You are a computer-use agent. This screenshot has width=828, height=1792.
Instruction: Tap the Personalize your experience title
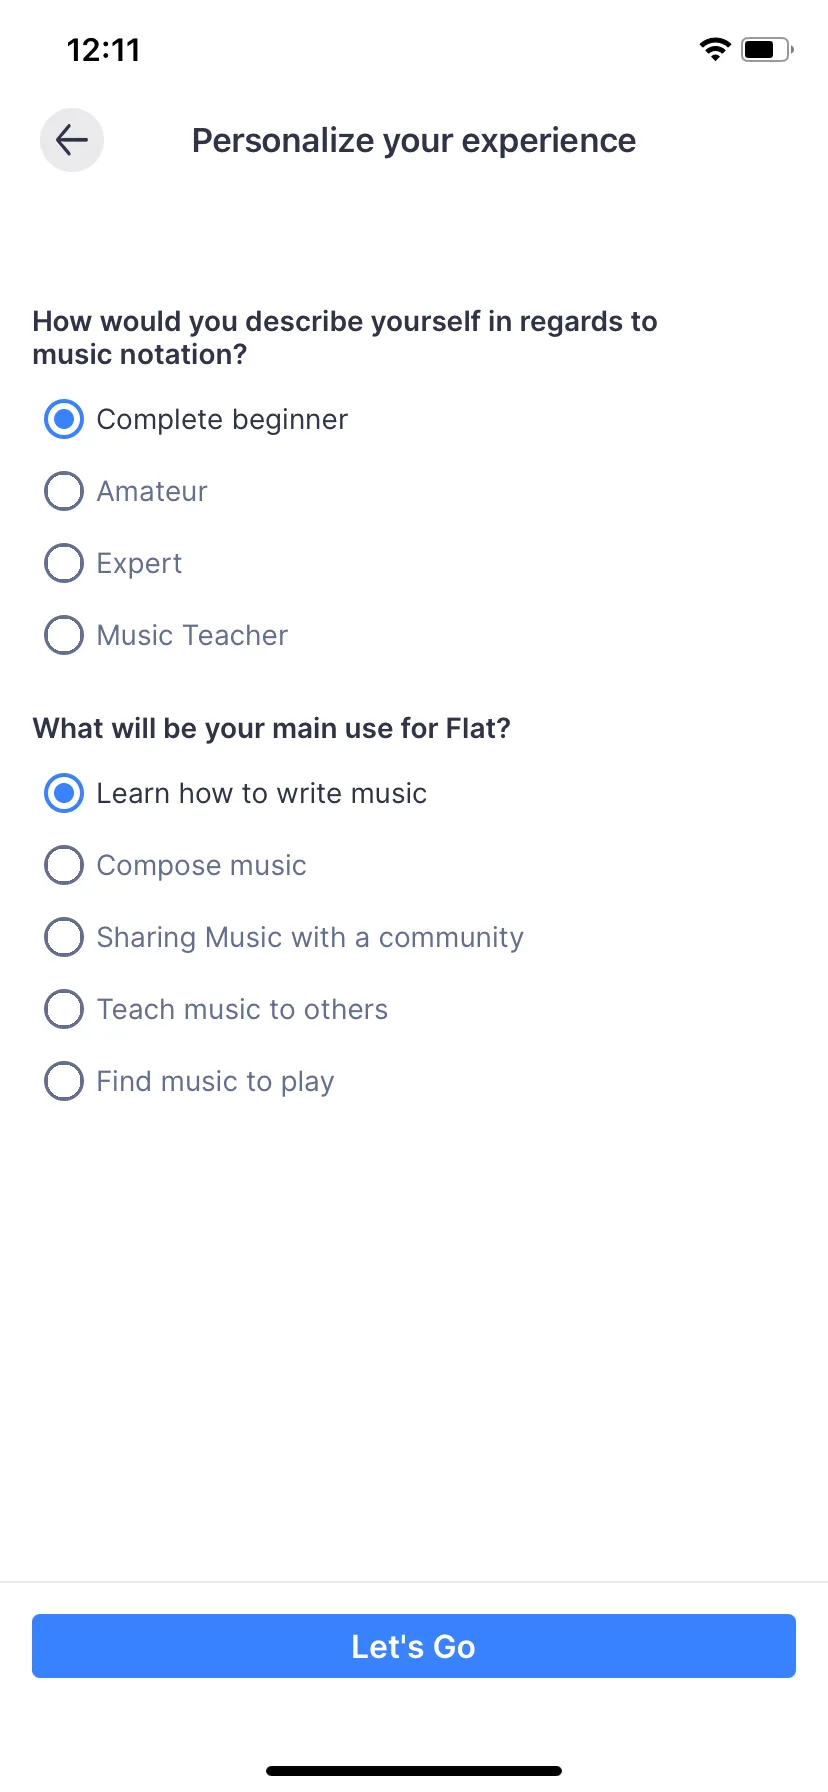414,141
